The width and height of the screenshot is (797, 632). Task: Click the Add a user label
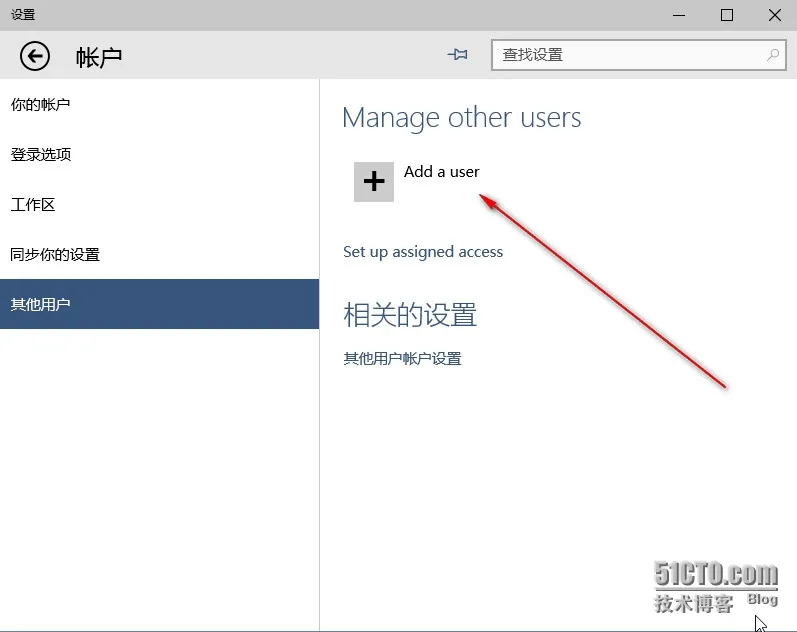click(x=441, y=172)
